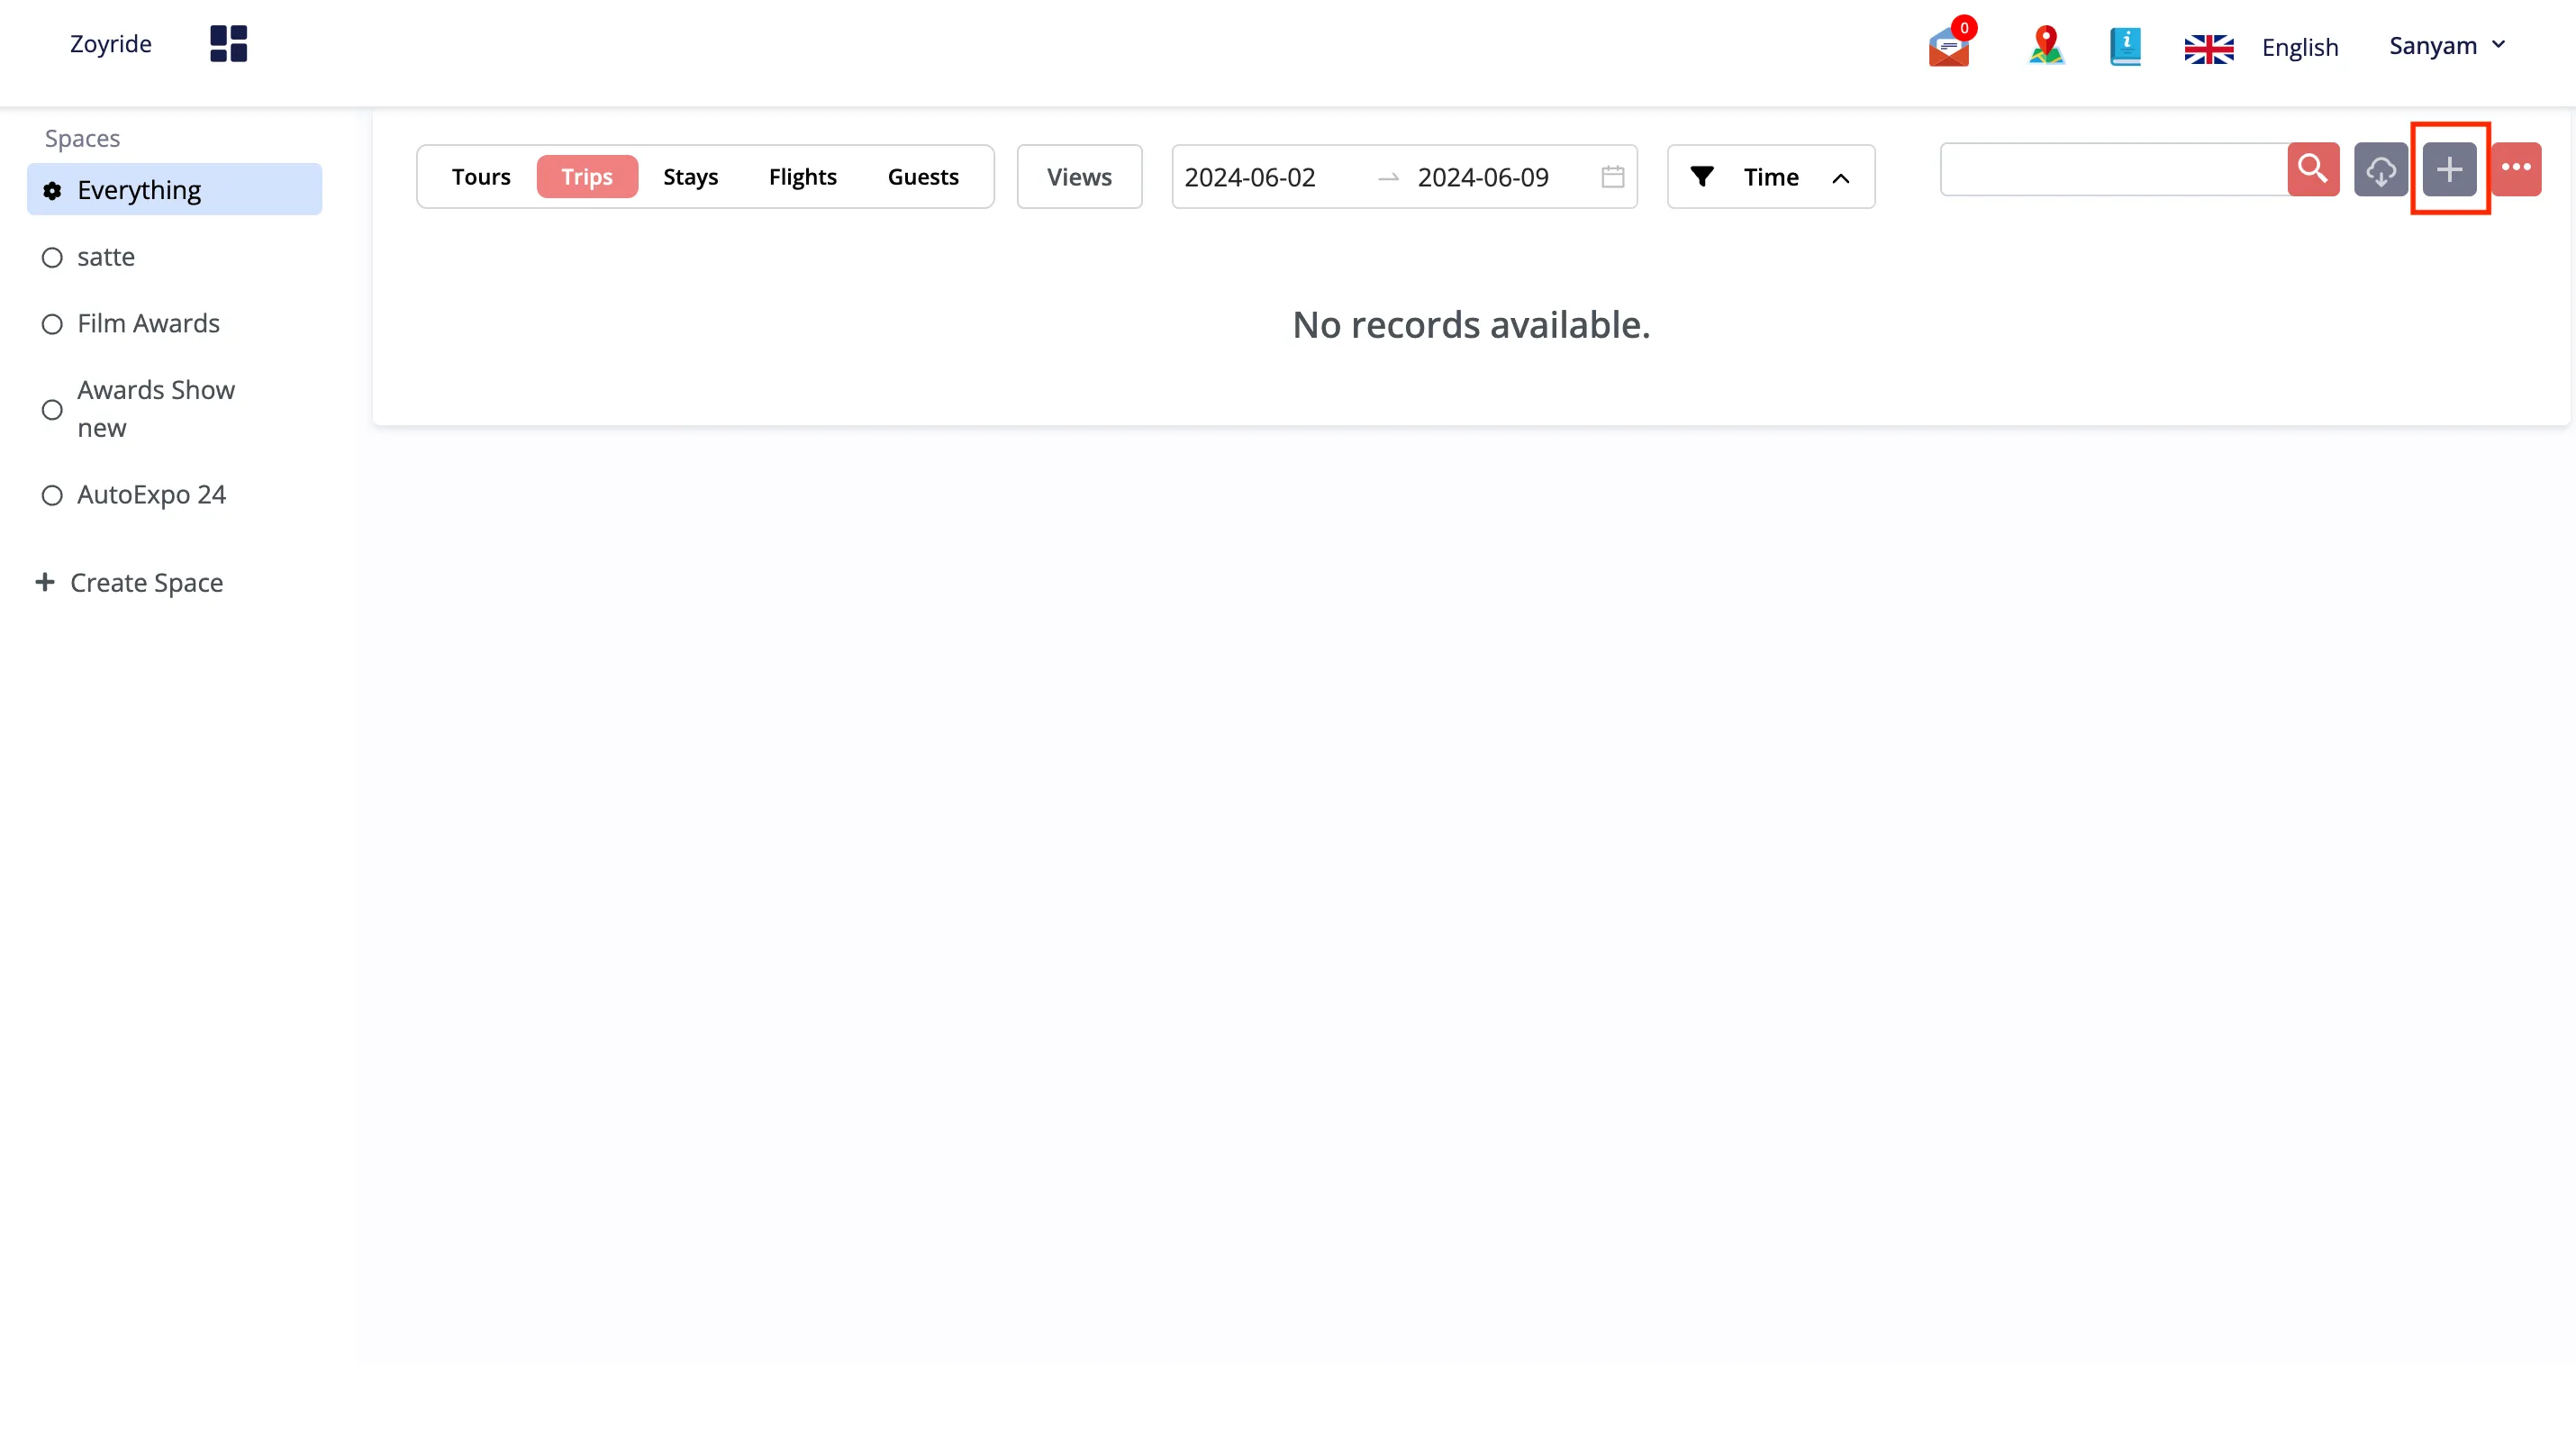The width and height of the screenshot is (2576, 1452).
Task: Click the gear icon beside Everything
Action: coord(52,190)
